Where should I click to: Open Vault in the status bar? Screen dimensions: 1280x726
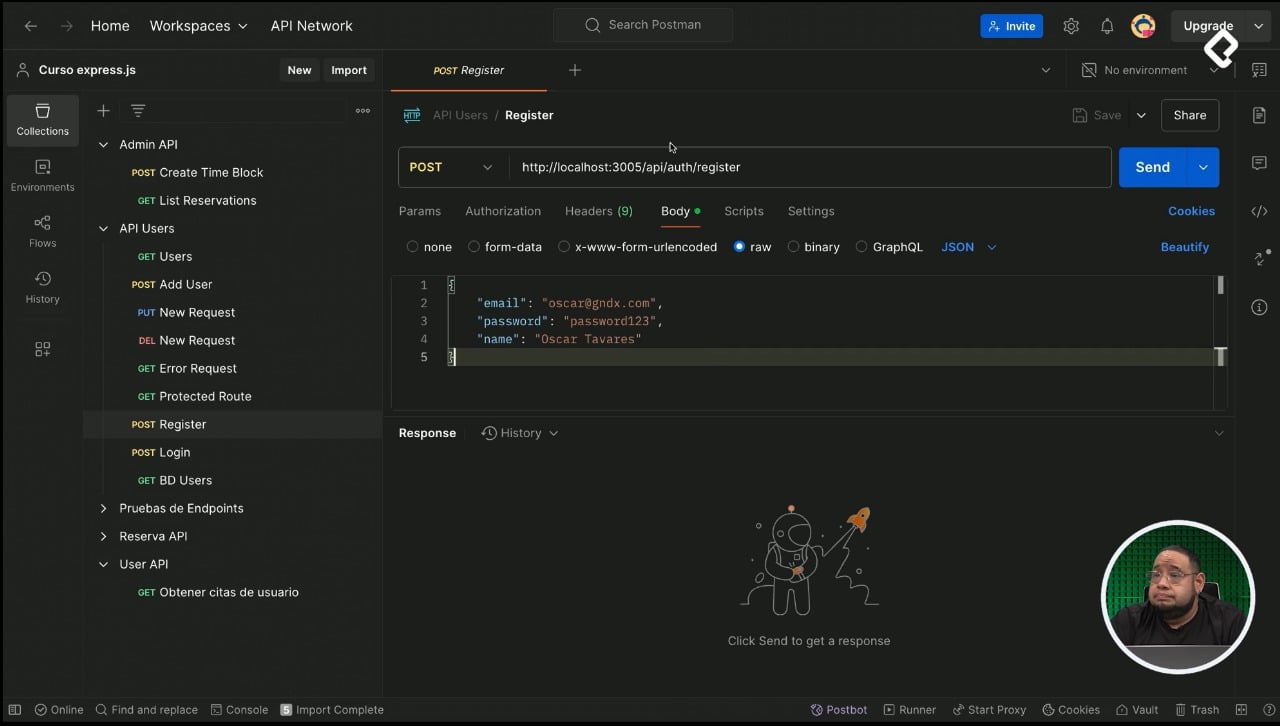tap(1137, 710)
